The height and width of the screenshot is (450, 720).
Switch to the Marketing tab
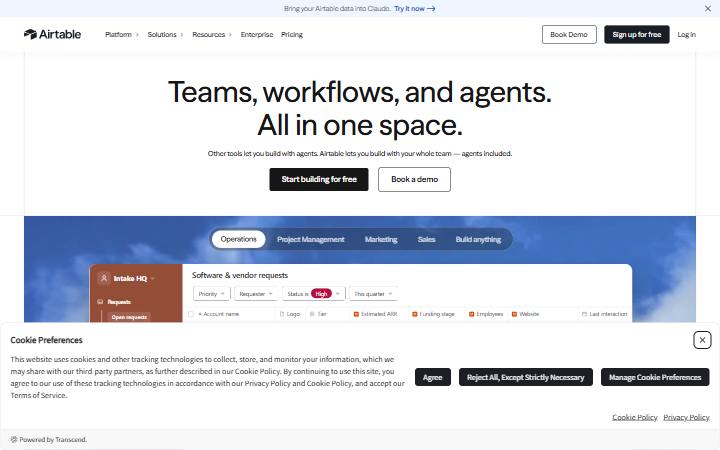coord(381,239)
